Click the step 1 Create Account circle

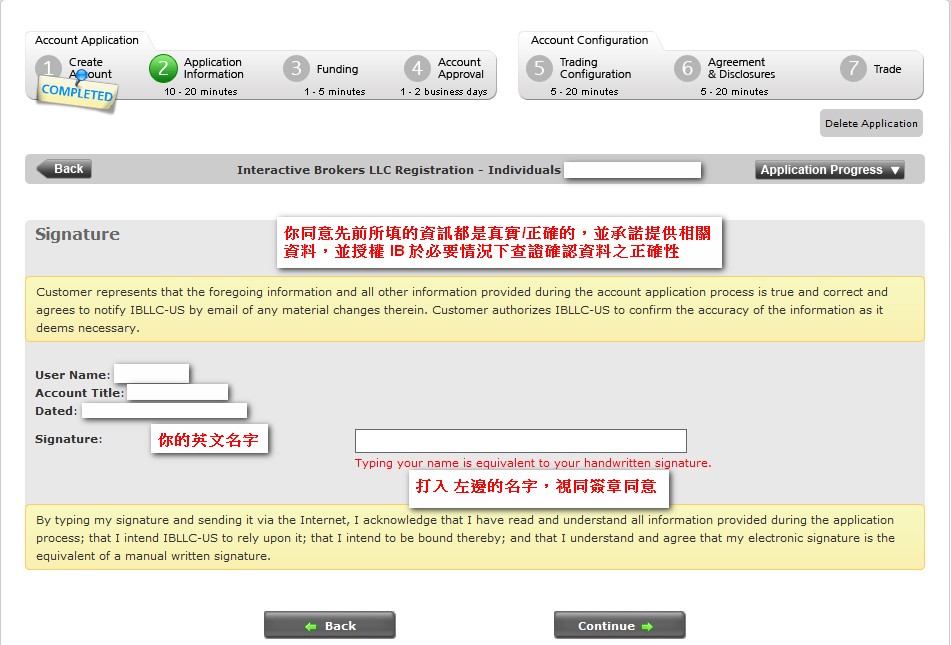[49, 68]
